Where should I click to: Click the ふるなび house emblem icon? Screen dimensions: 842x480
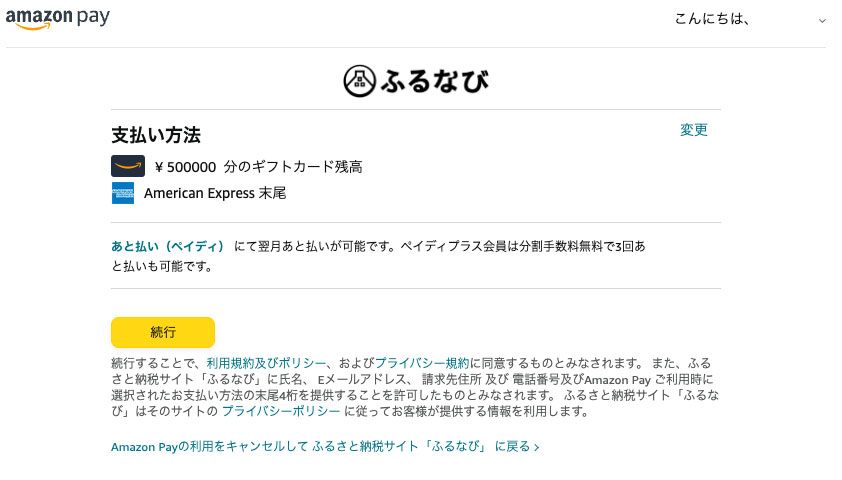[359, 81]
